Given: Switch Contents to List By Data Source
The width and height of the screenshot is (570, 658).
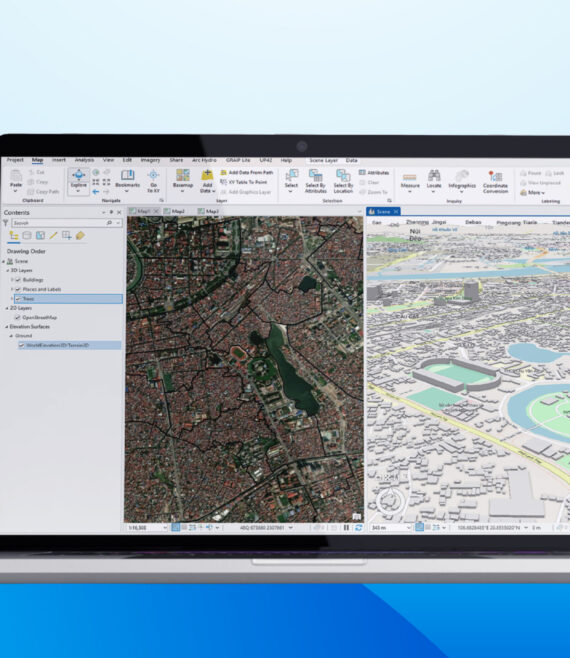Looking at the screenshot, I should pos(27,235).
